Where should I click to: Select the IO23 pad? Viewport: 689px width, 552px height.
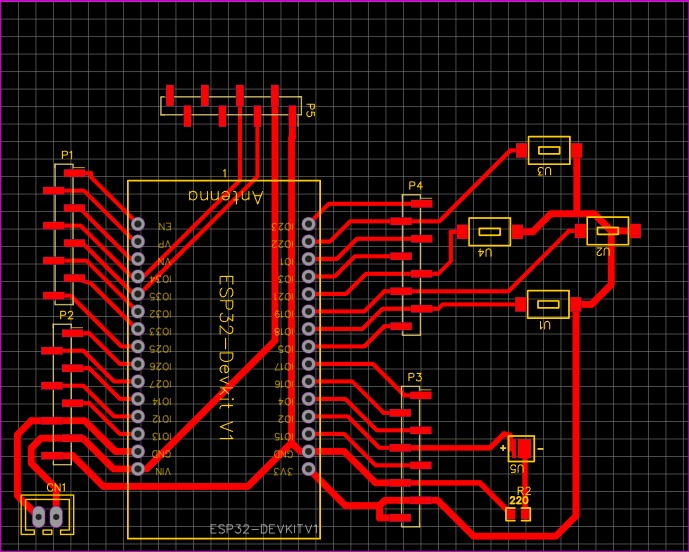(308, 224)
